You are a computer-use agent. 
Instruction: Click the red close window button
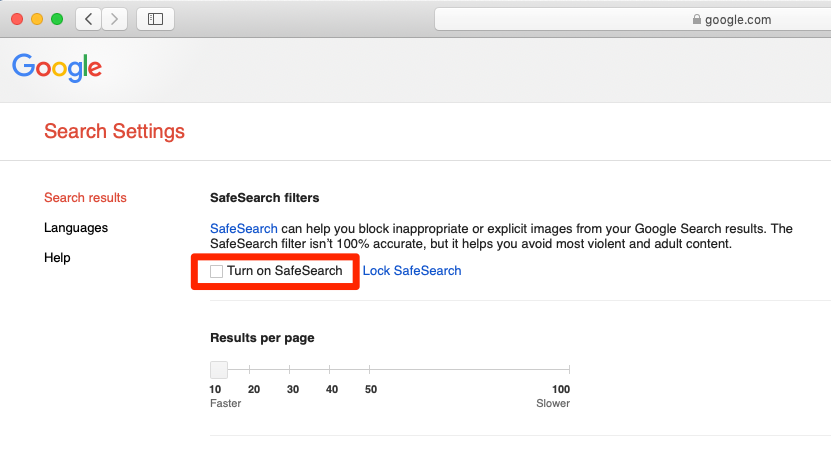(17, 20)
